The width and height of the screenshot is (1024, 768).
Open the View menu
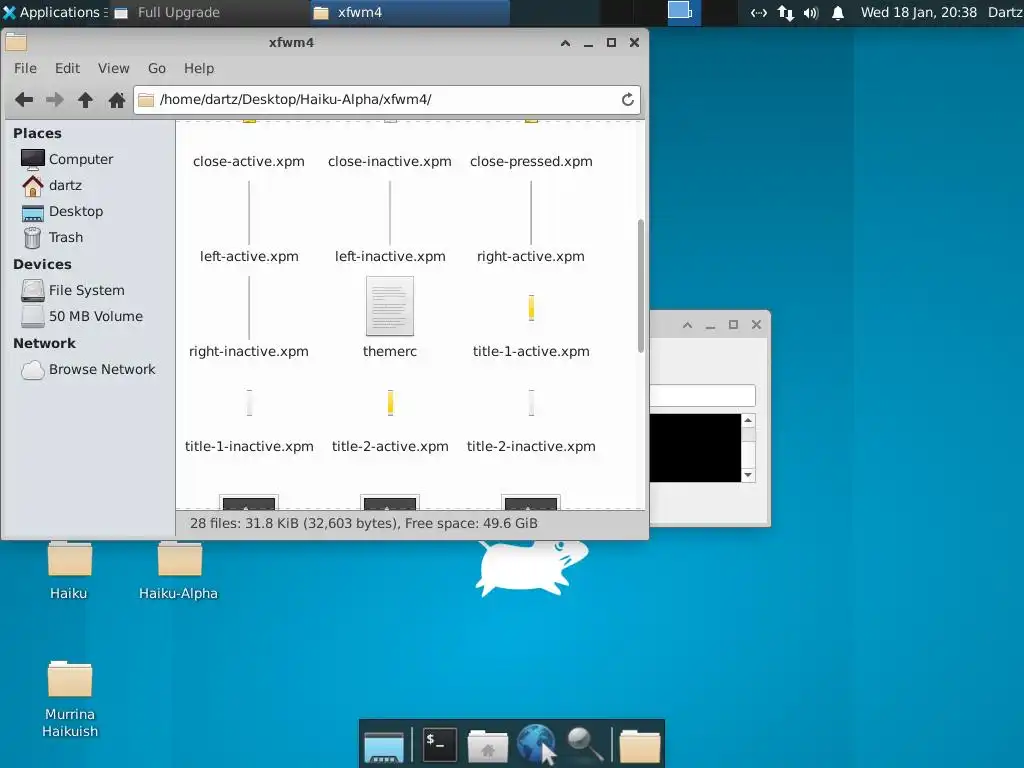[114, 68]
